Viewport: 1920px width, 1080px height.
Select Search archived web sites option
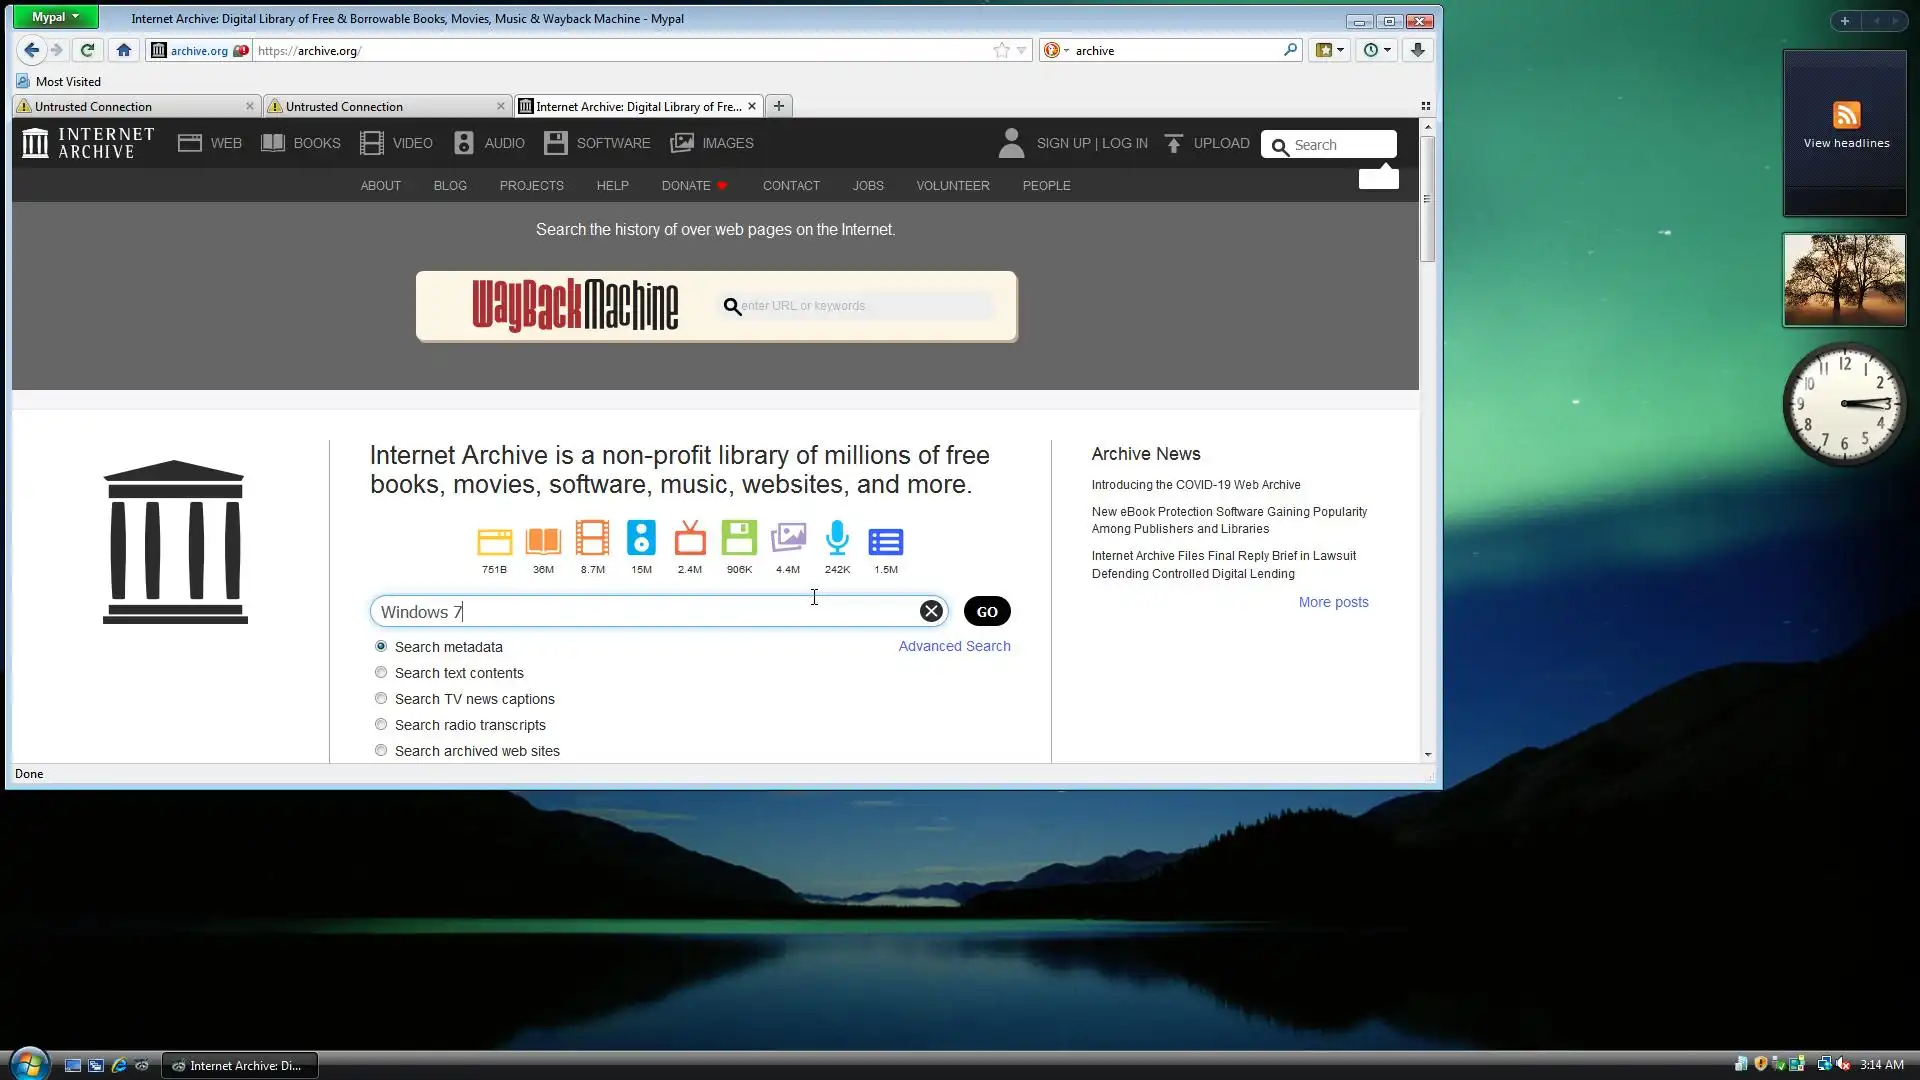[x=381, y=751]
